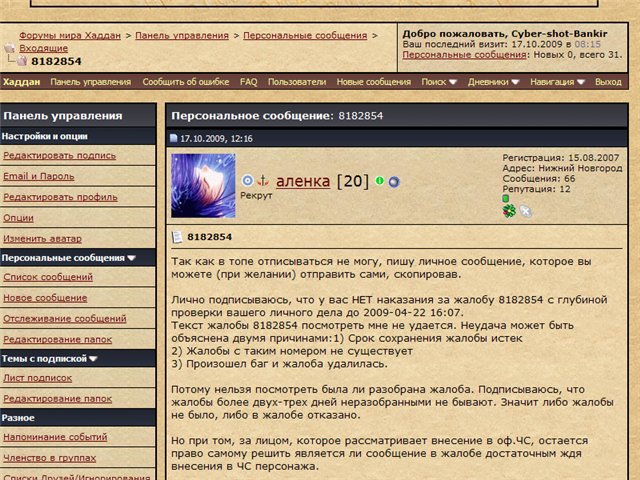Open Отслеживание сообщений link
The width and height of the screenshot is (640, 480).
coord(65,319)
